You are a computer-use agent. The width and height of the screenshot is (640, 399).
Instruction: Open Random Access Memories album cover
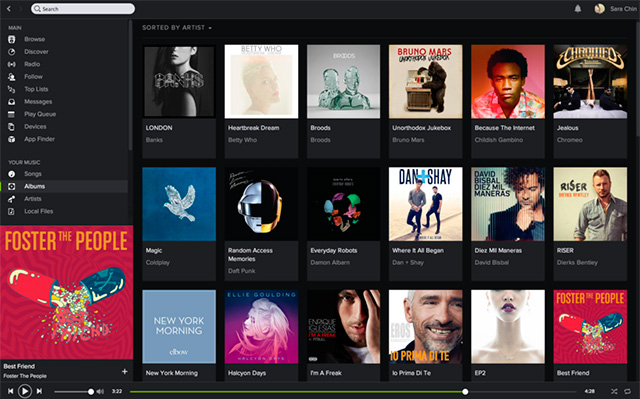(261, 204)
